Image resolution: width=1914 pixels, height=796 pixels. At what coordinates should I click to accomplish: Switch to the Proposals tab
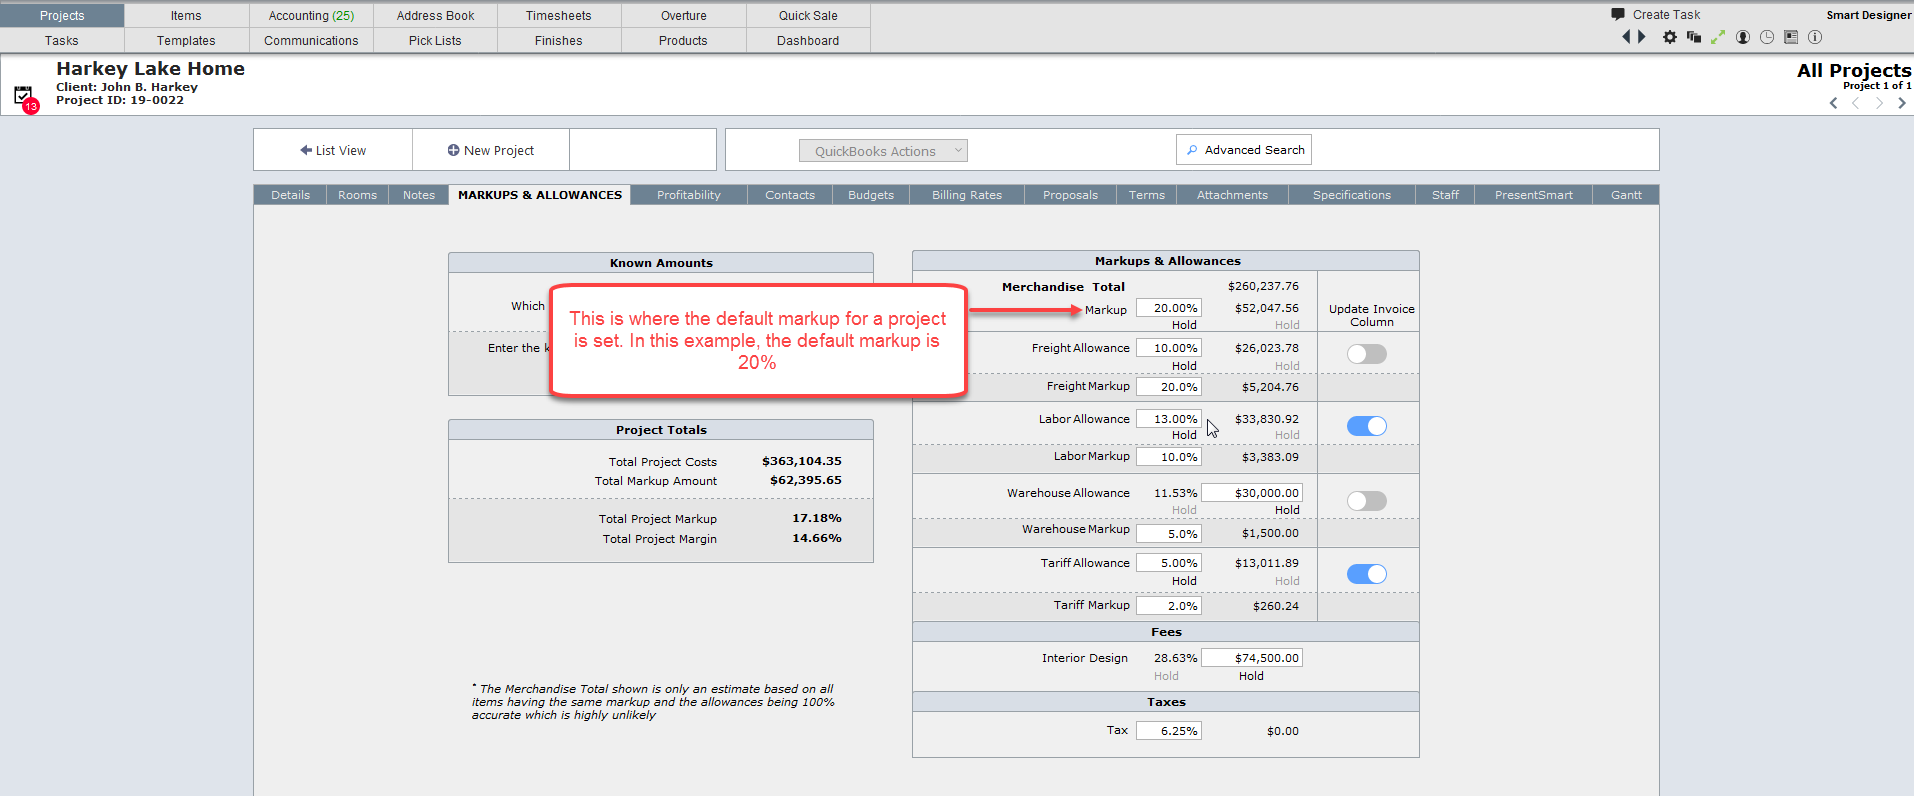1070,195
